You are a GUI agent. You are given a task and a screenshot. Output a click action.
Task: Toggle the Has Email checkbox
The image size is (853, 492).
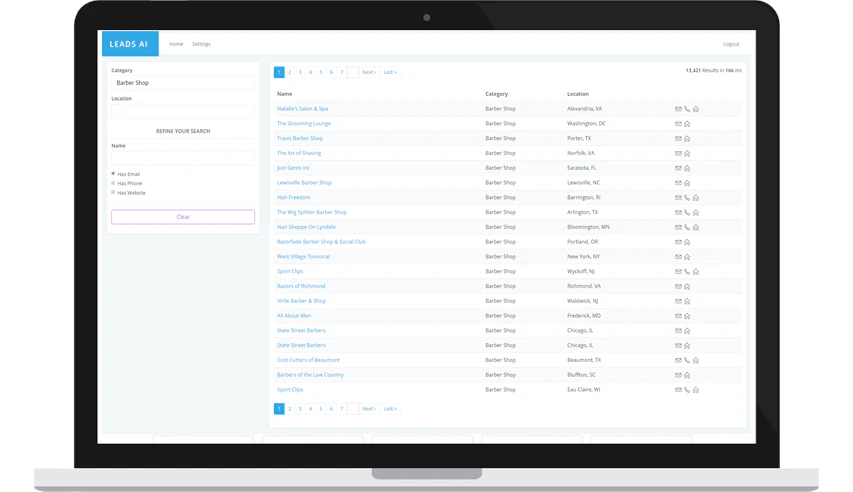pos(113,174)
